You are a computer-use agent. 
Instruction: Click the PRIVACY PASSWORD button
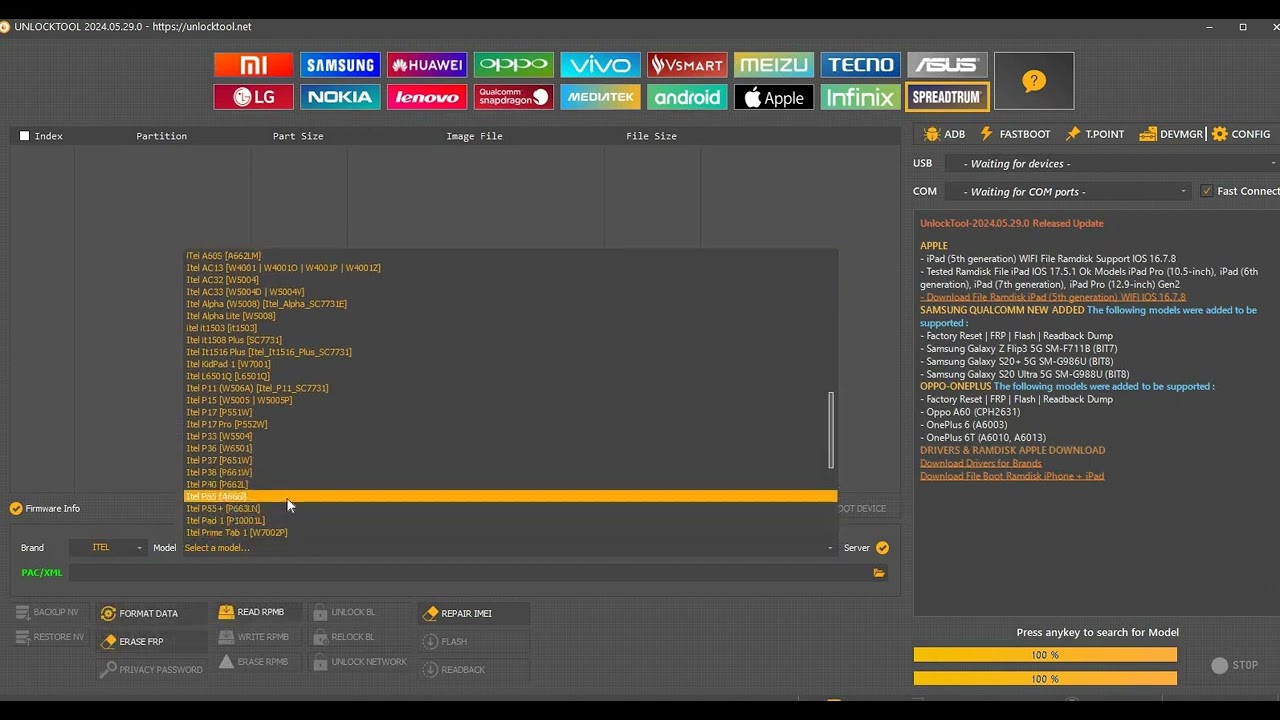(x=151, y=670)
